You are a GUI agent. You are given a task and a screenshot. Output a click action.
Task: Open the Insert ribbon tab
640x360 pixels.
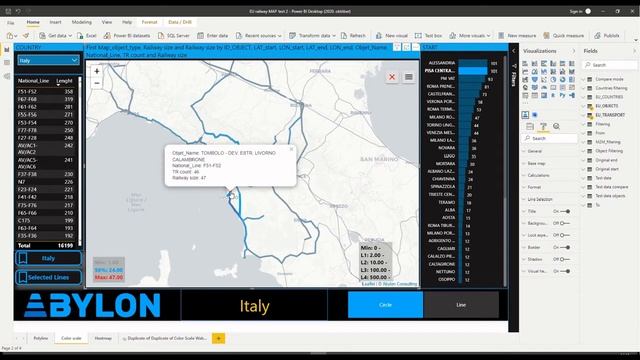click(56, 22)
